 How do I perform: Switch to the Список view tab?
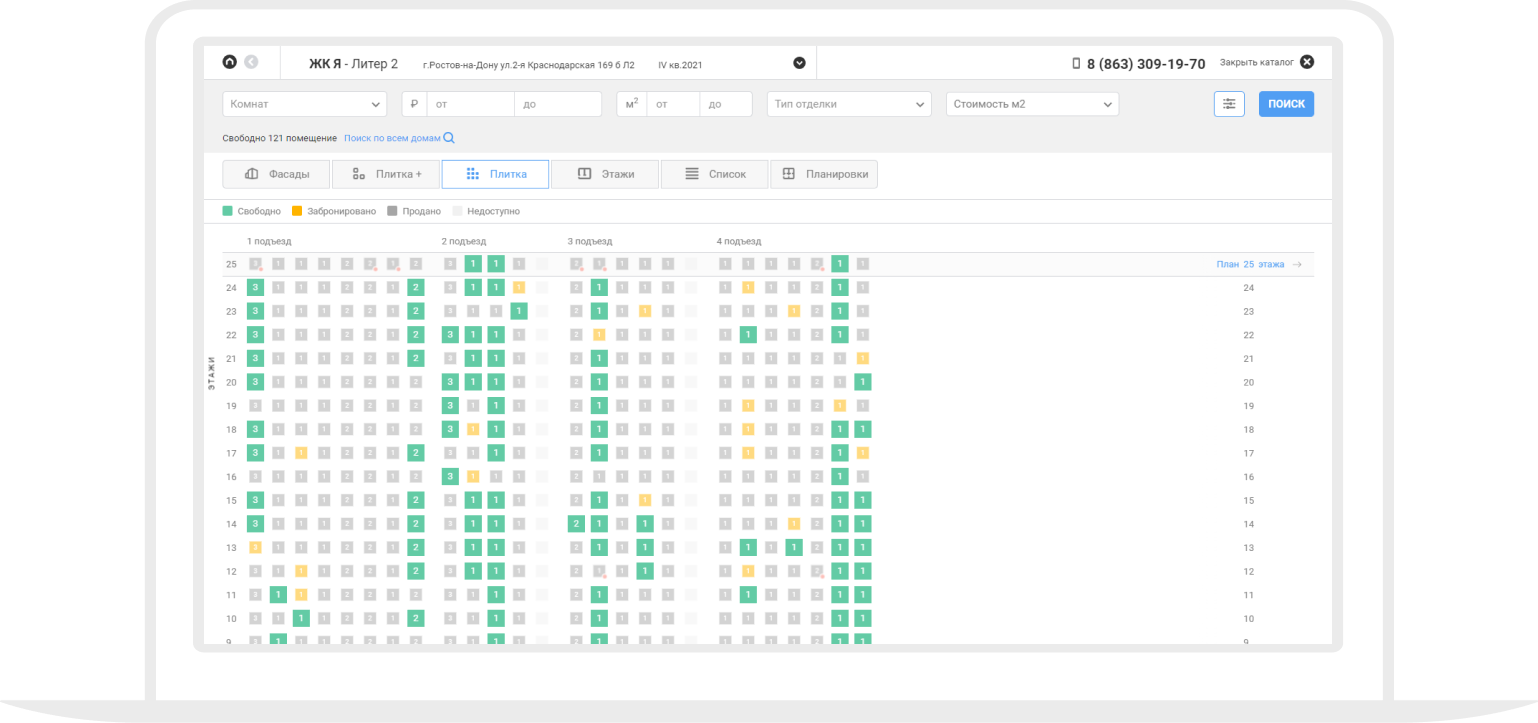pos(714,174)
